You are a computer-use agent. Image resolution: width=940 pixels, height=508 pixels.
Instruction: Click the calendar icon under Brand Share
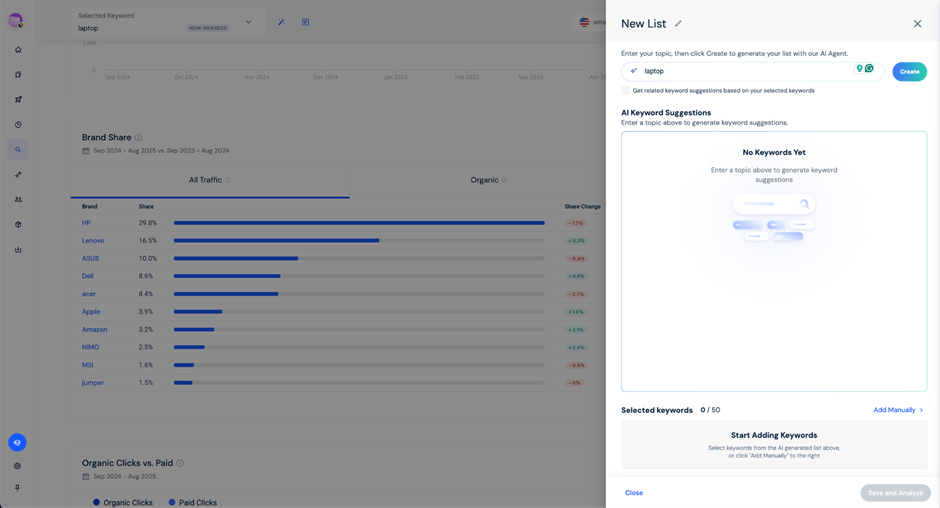coord(86,151)
